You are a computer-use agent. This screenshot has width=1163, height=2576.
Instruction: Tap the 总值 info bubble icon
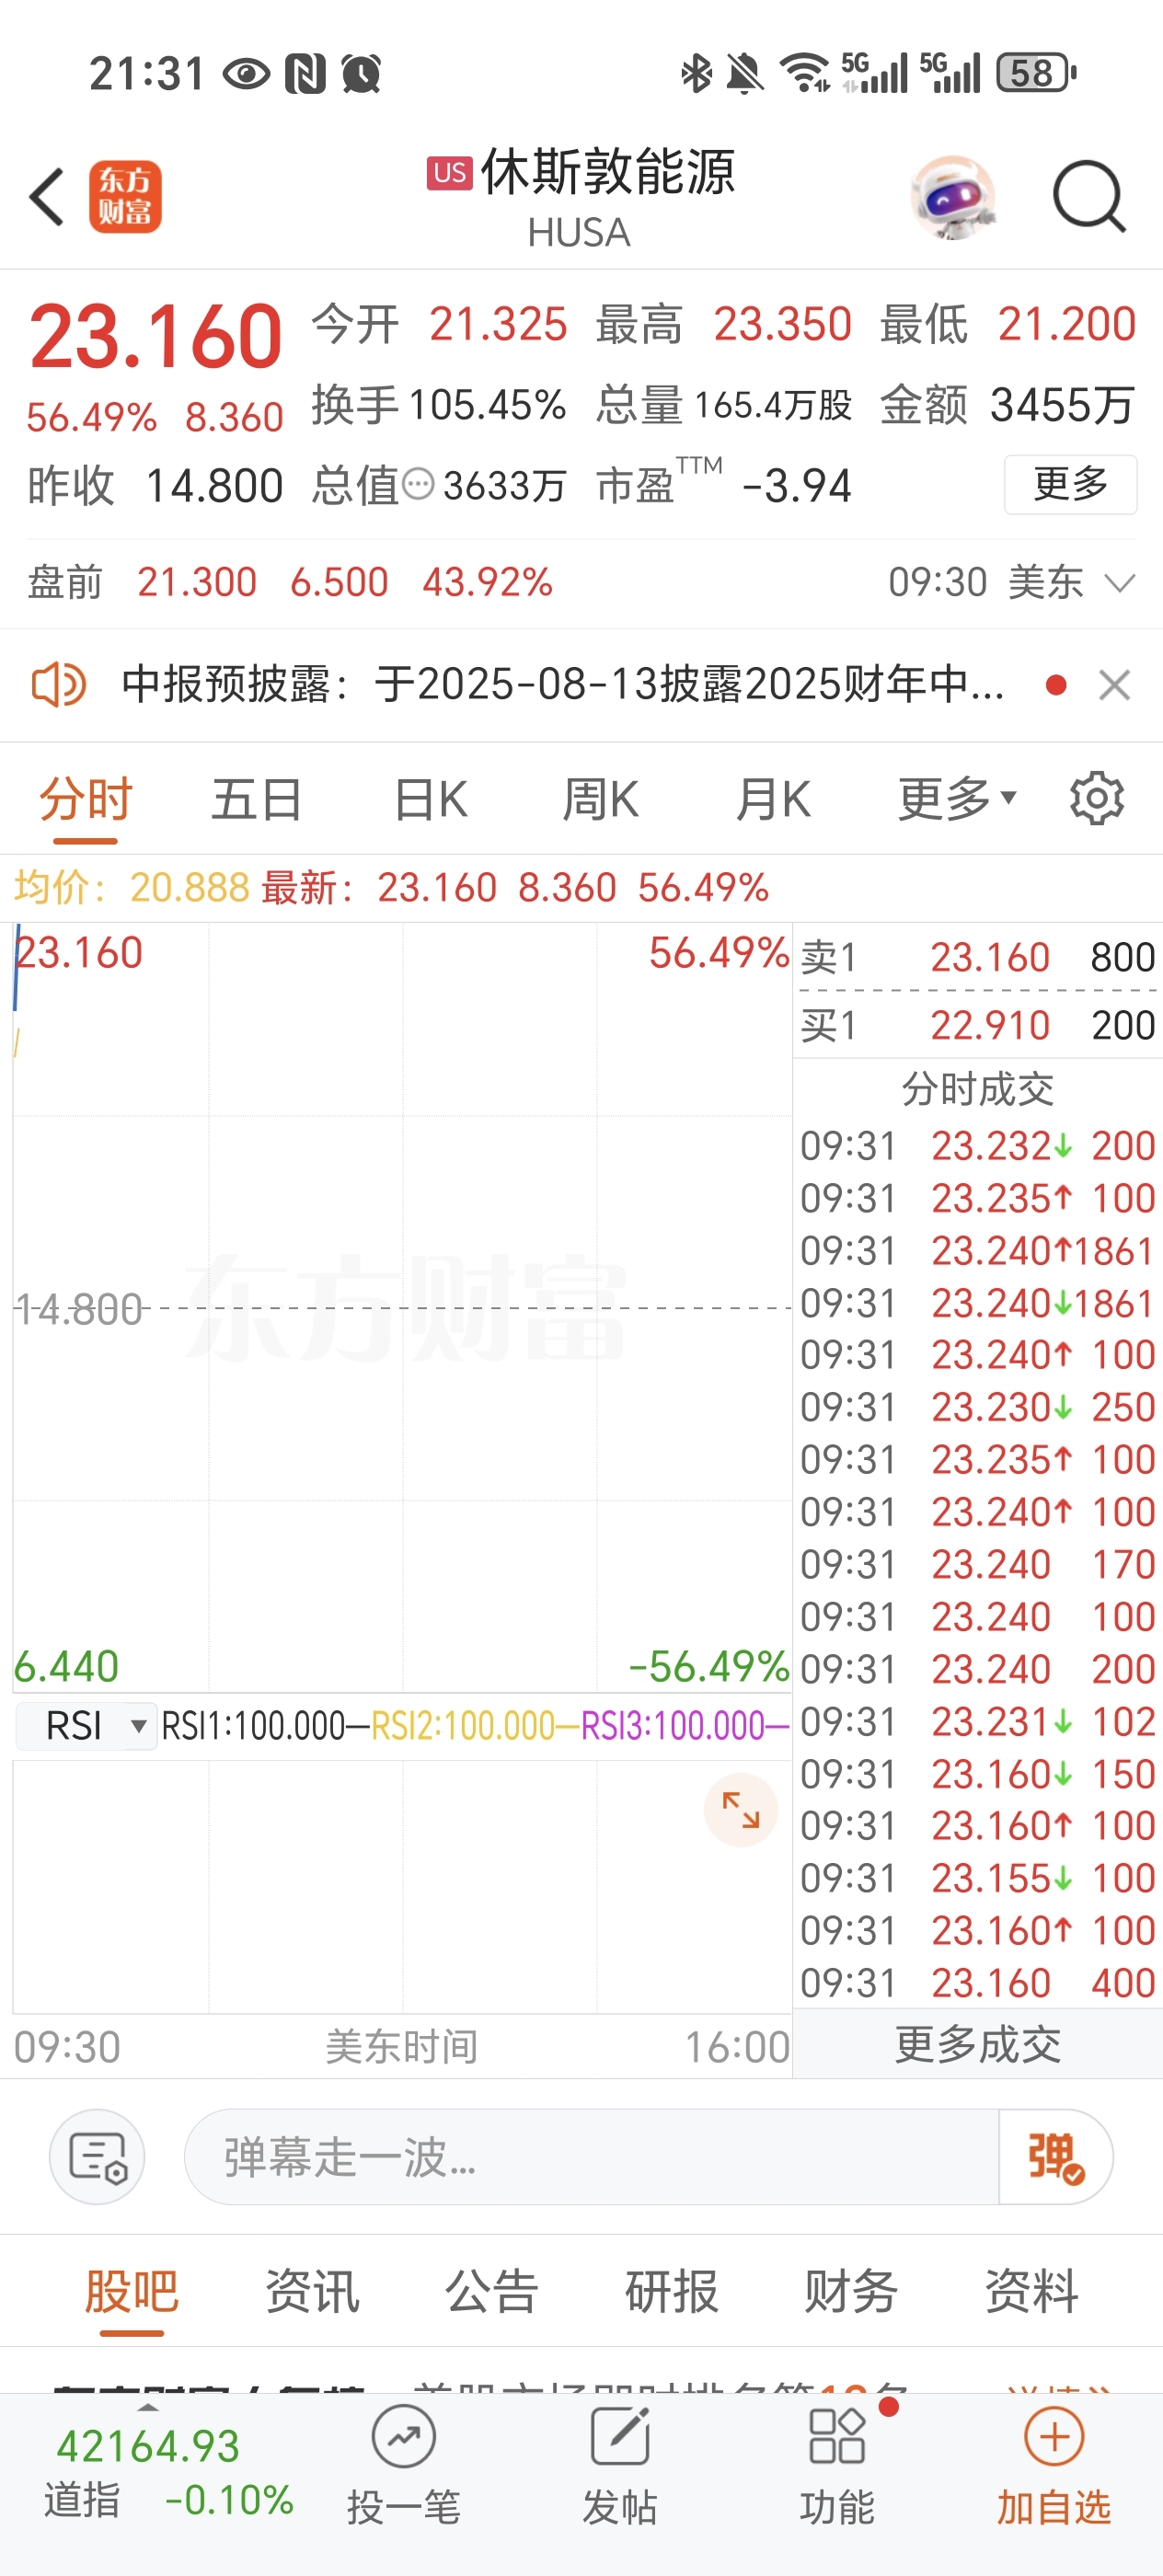(x=418, y=486)
